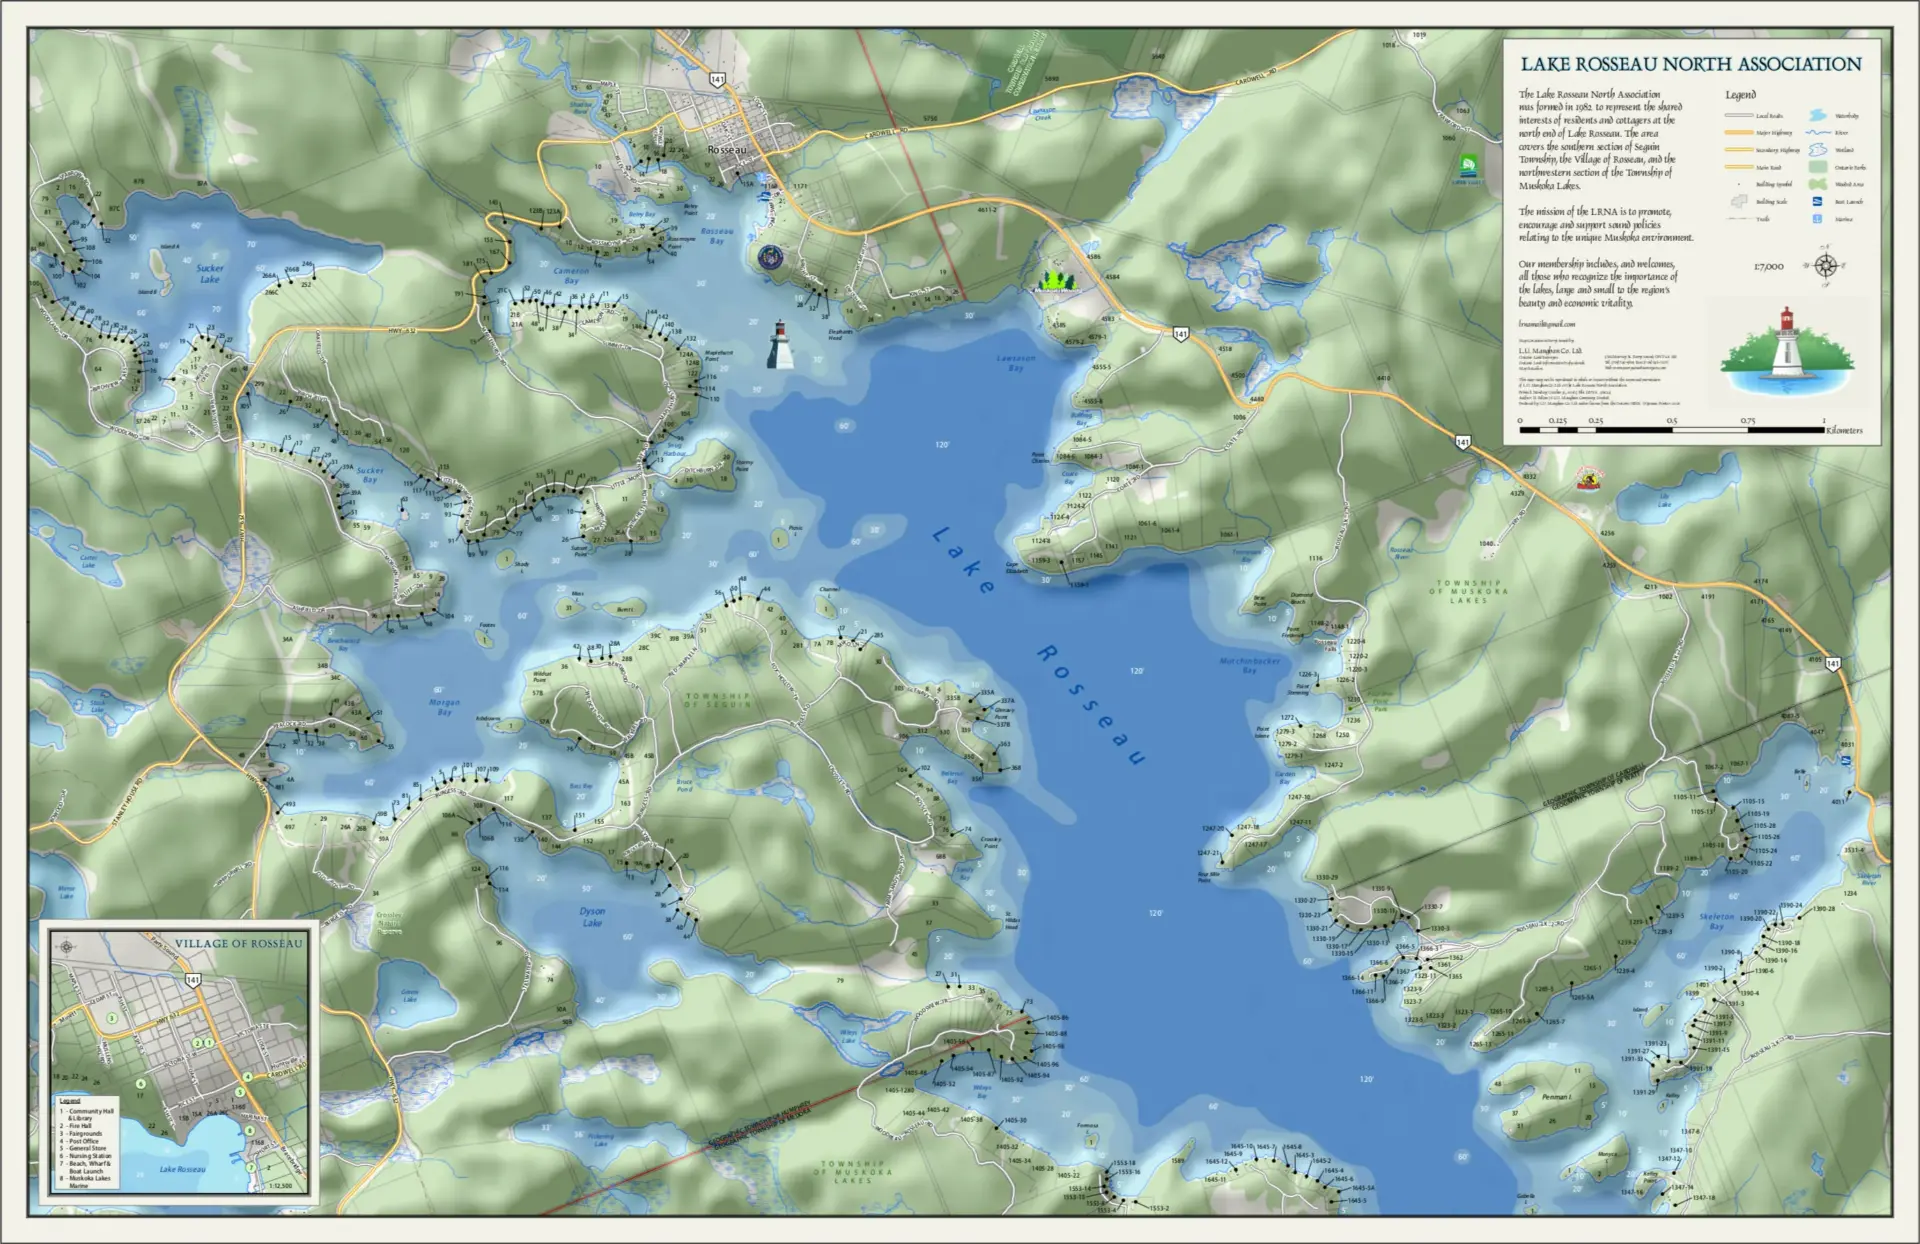Image resolution: width=1920 pixels, height=1244 pixels.
Task: Click the Legend heading in the title panel
Action: pyautogui.click(x=1741, y=95)
